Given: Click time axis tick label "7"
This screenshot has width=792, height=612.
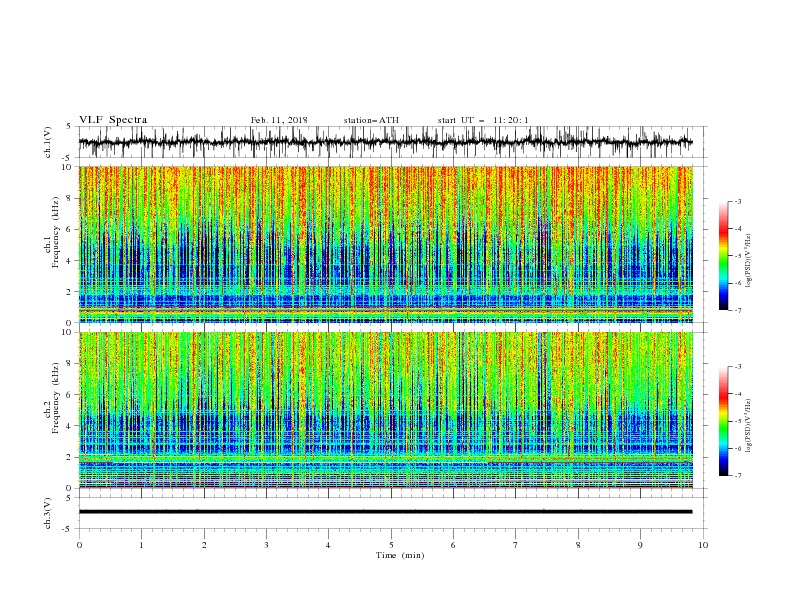Looking at the screenshot, I should pos(516,545).
